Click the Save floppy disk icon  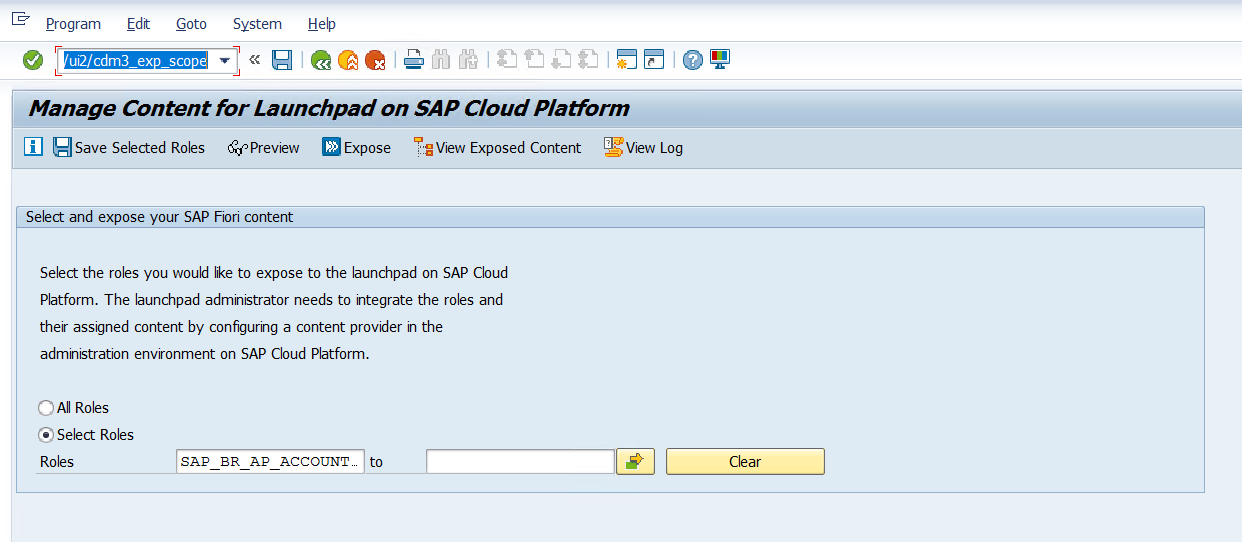click(x=282, y=61)
